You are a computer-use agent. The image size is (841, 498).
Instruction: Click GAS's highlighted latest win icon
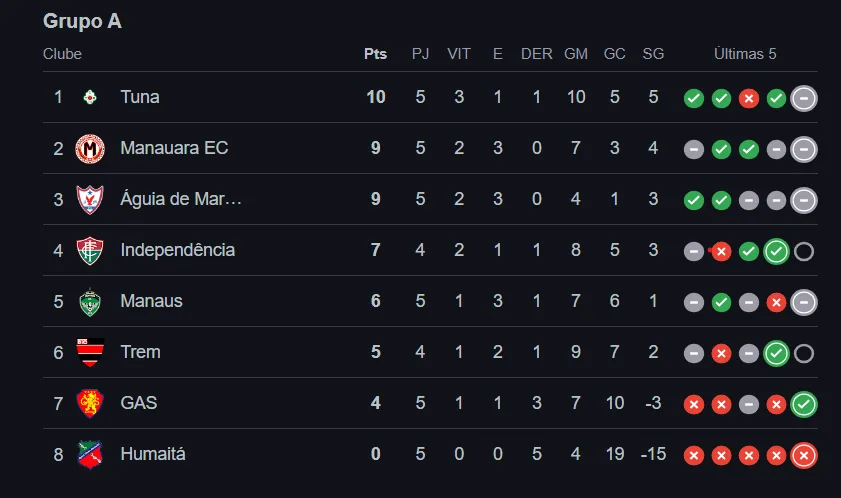pyautogui.click(x=803, y=405)
